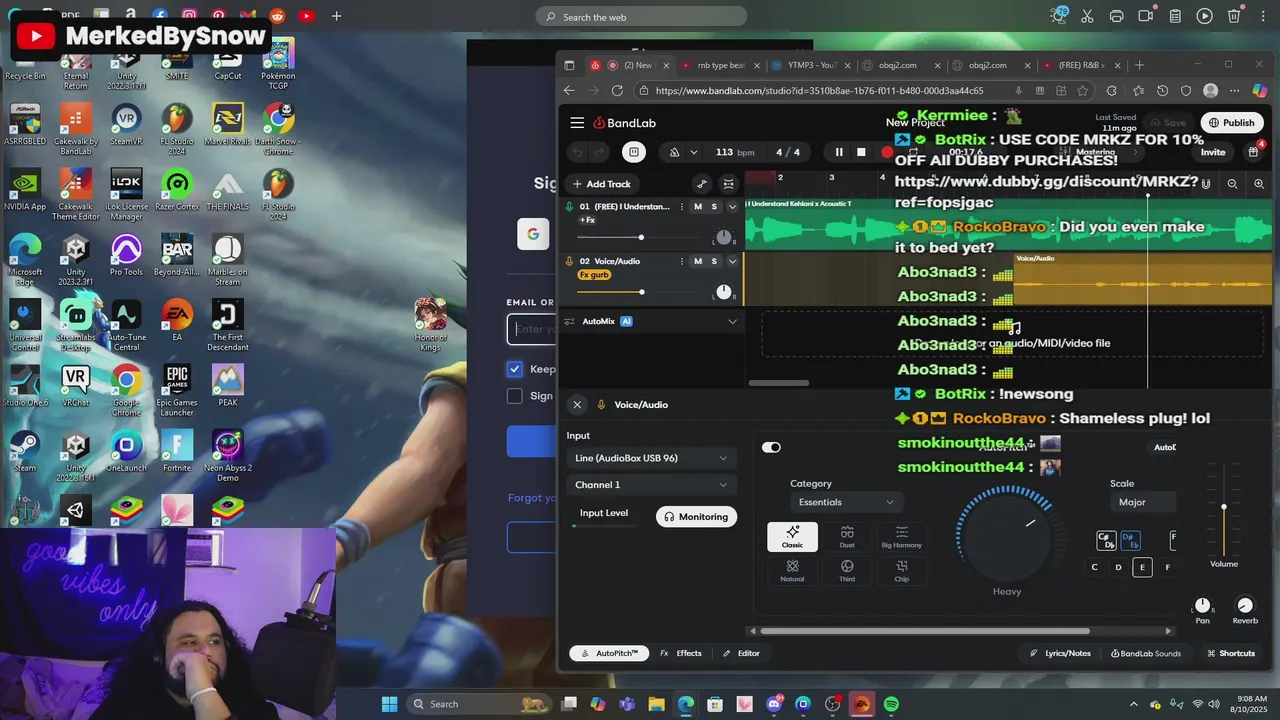Select the Big Harmony preset
Image resolution: width=1280 pixels, height=720 pixels.
click(x=901, y=537)
